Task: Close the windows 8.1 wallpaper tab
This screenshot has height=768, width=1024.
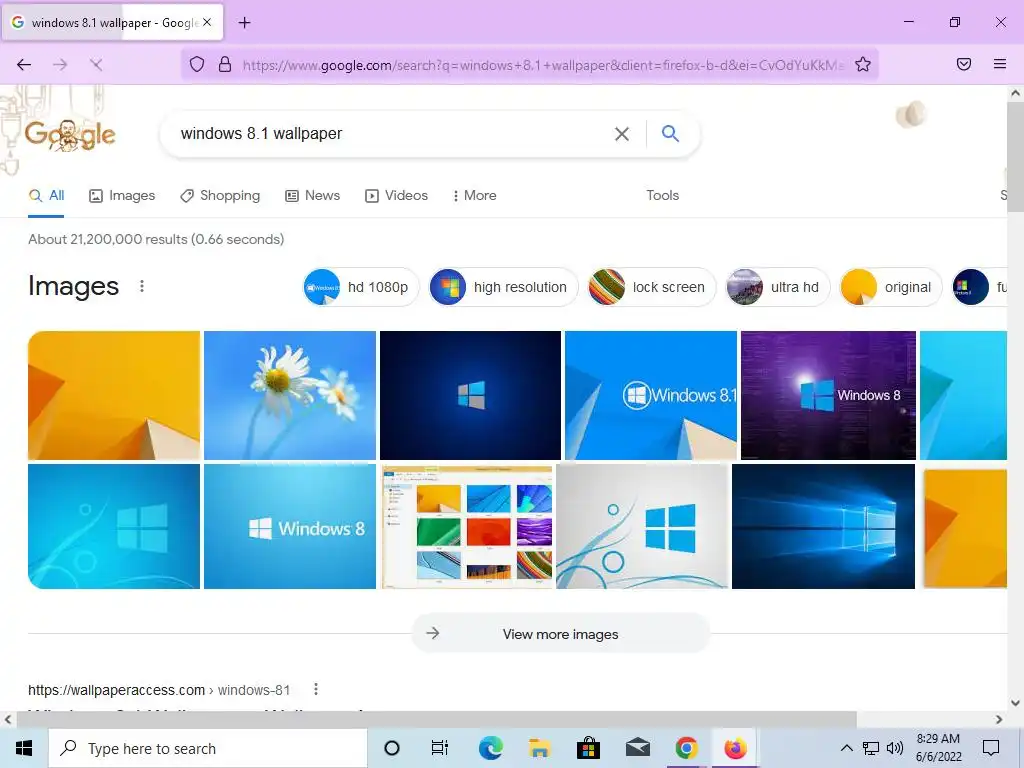Action: pyautogui.click(x=207, y=22)
